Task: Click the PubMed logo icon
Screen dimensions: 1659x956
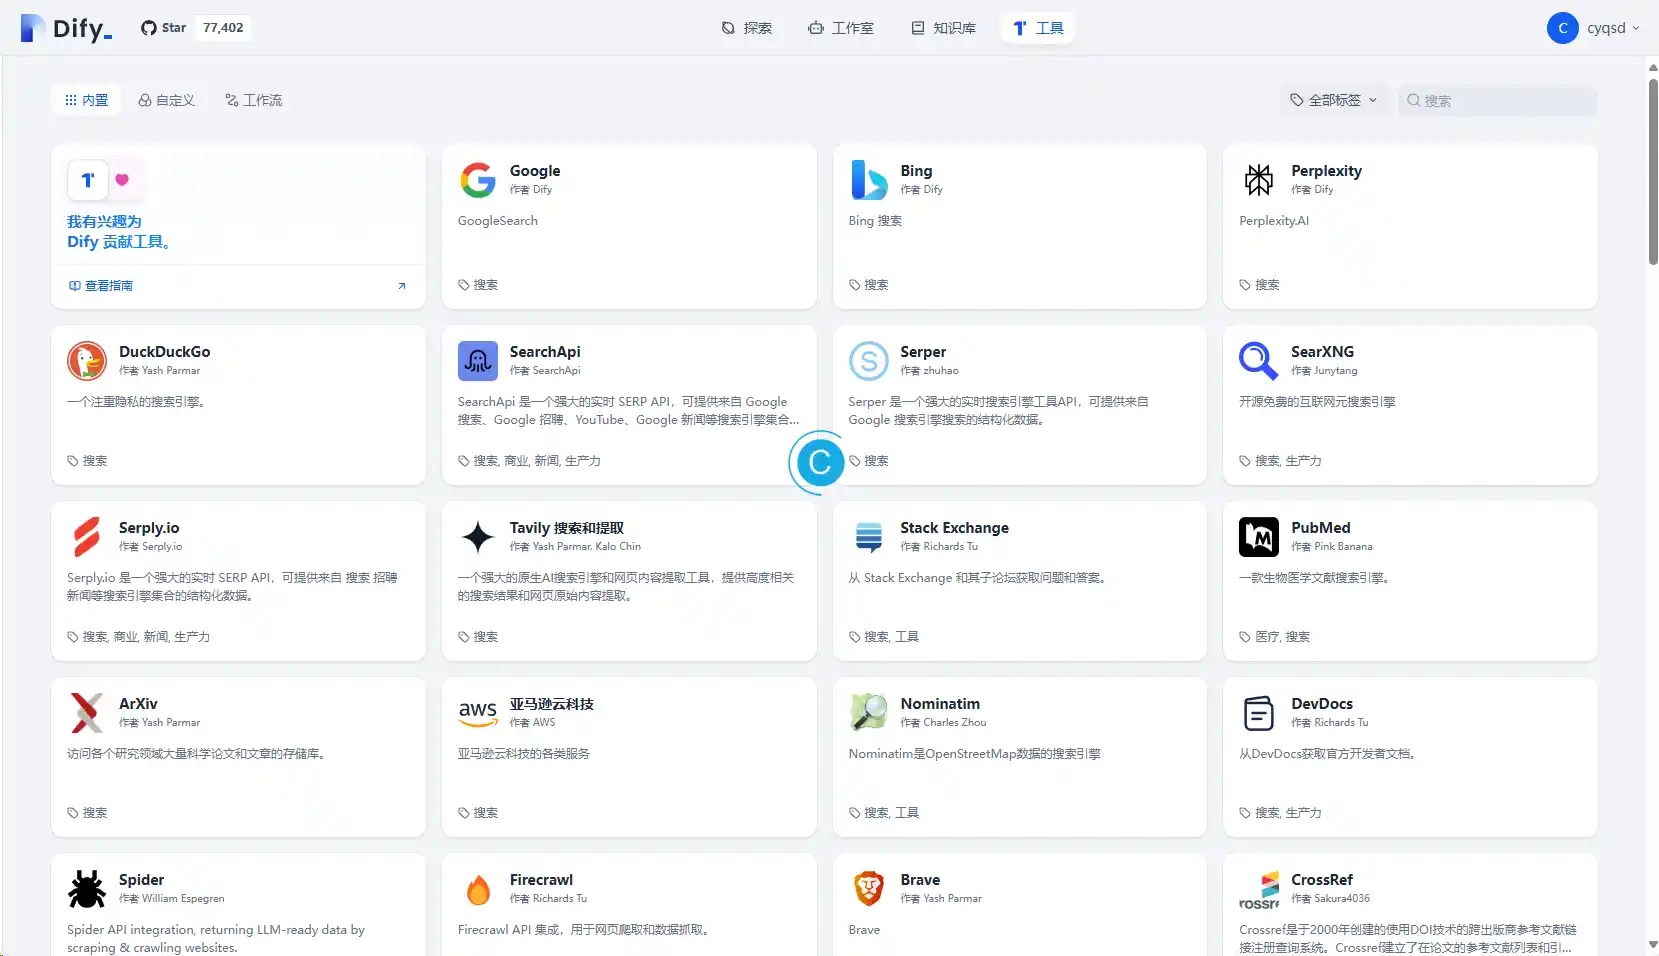Action: pos(1259,537)
